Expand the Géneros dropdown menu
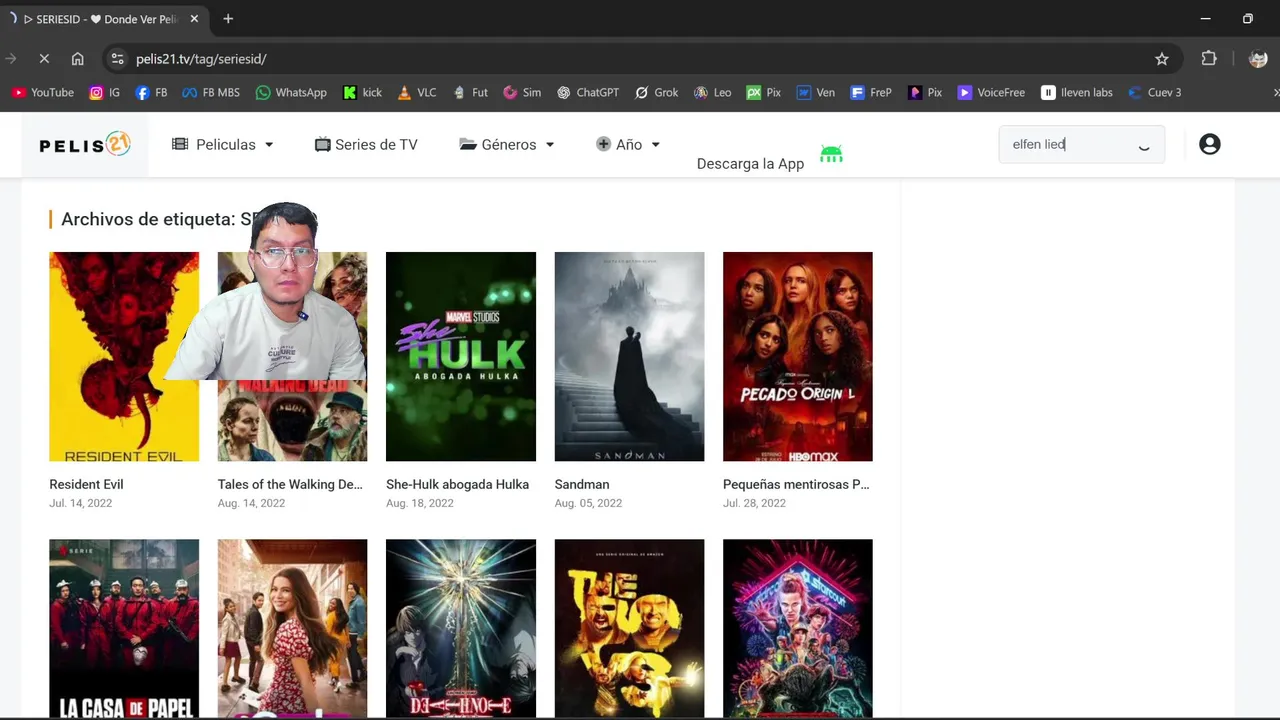 507,144
